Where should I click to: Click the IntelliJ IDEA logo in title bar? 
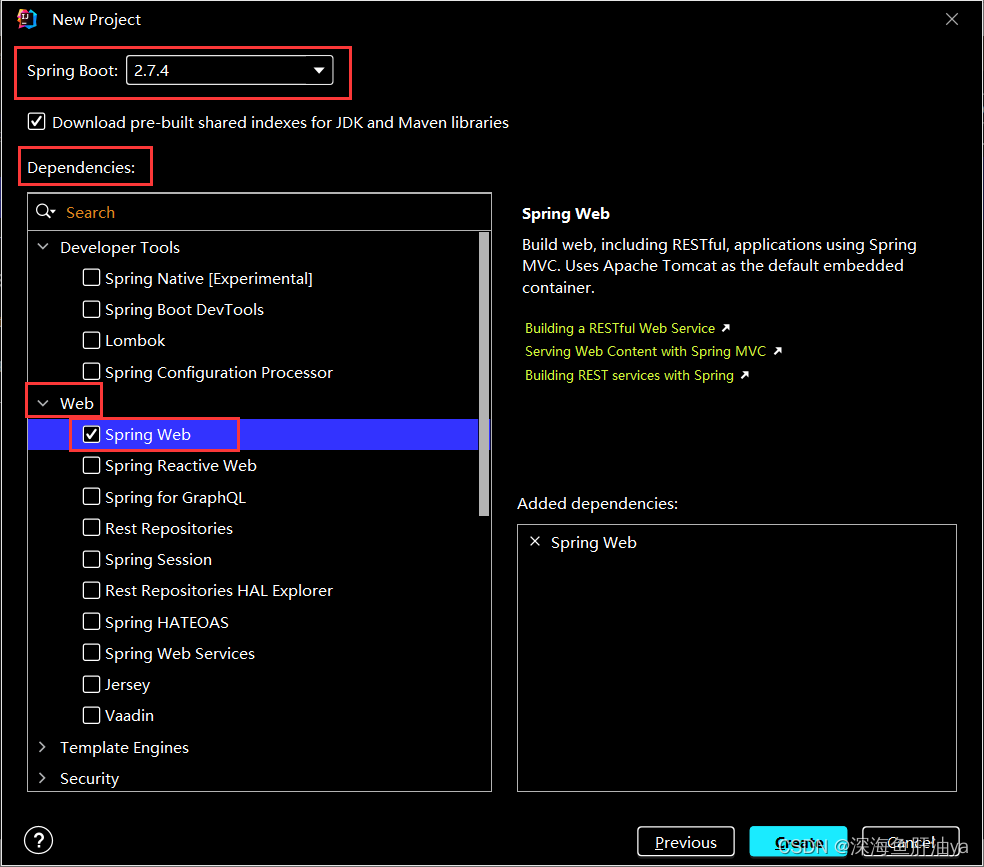coord(27,19)
